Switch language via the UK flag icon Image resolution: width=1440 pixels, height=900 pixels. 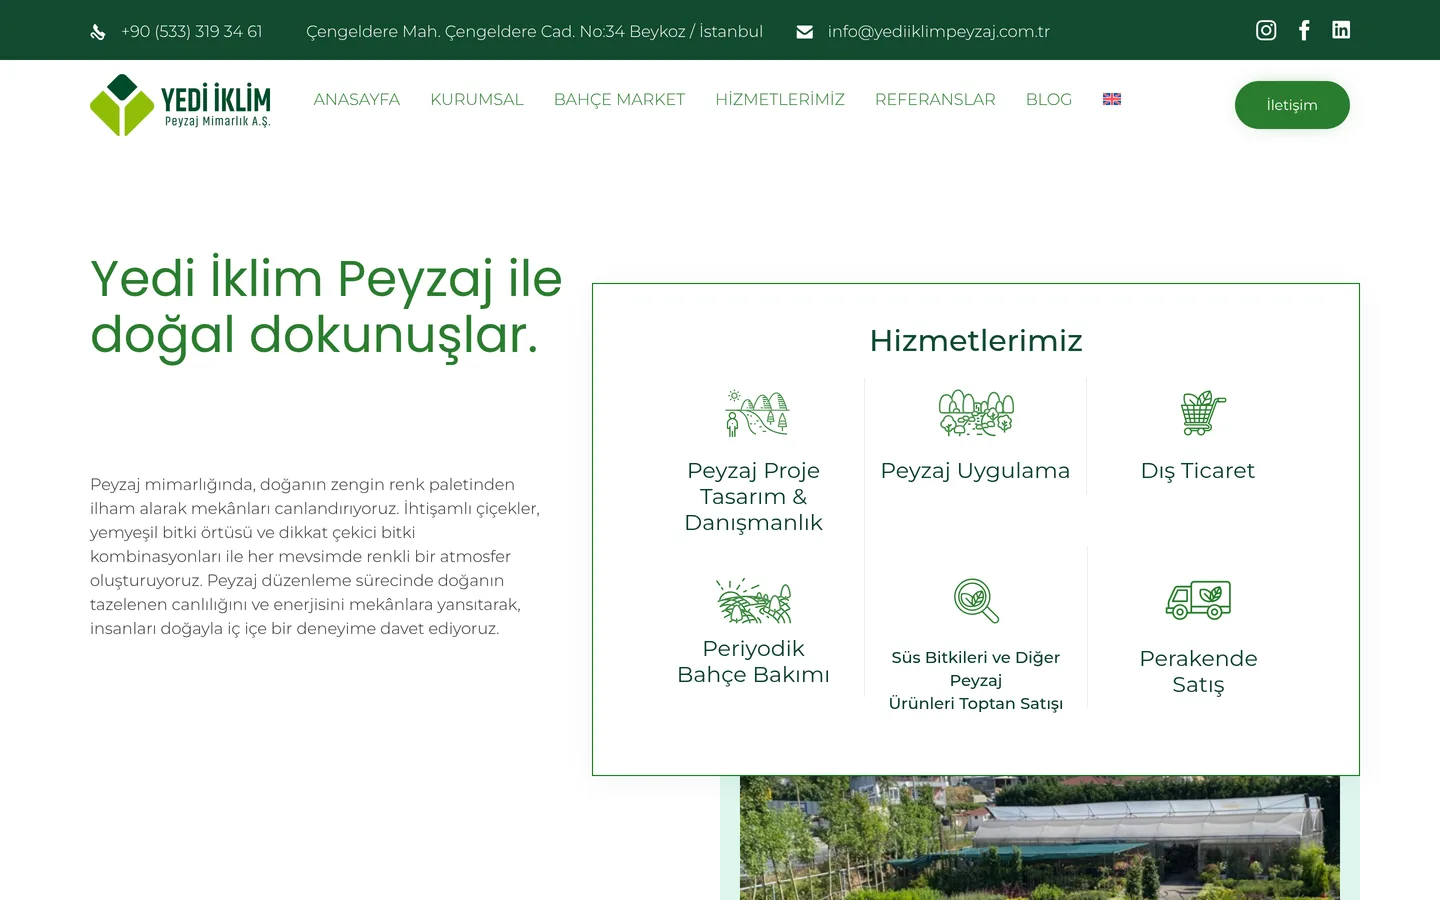pos(1112,99)
